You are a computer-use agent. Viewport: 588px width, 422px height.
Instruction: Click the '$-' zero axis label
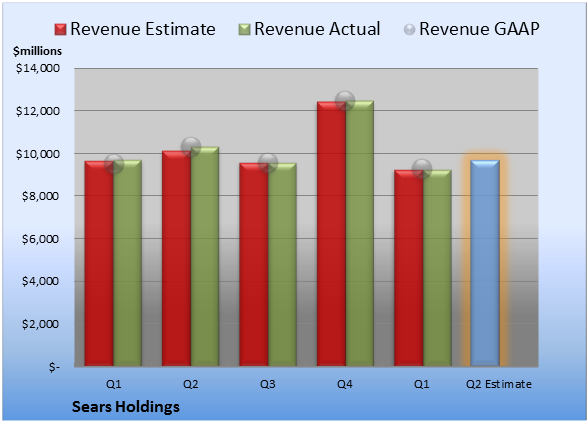[x=54, y=367]
